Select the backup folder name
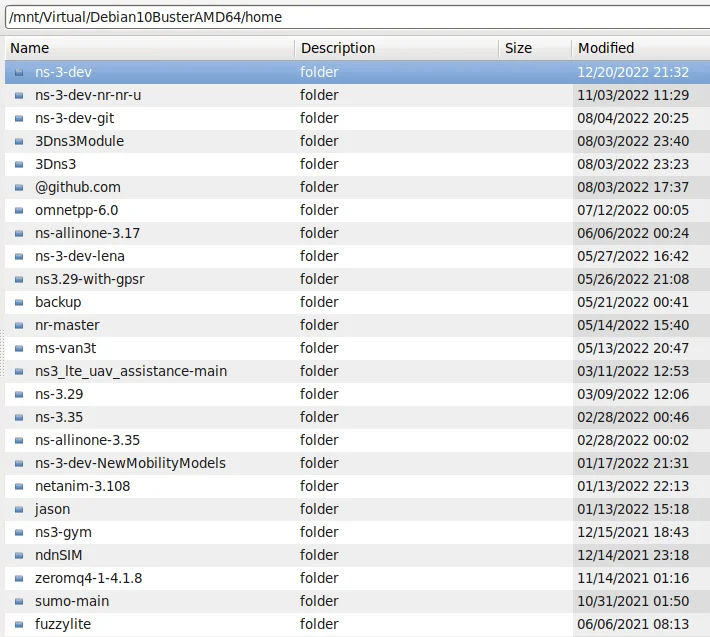 pos(58,302)
